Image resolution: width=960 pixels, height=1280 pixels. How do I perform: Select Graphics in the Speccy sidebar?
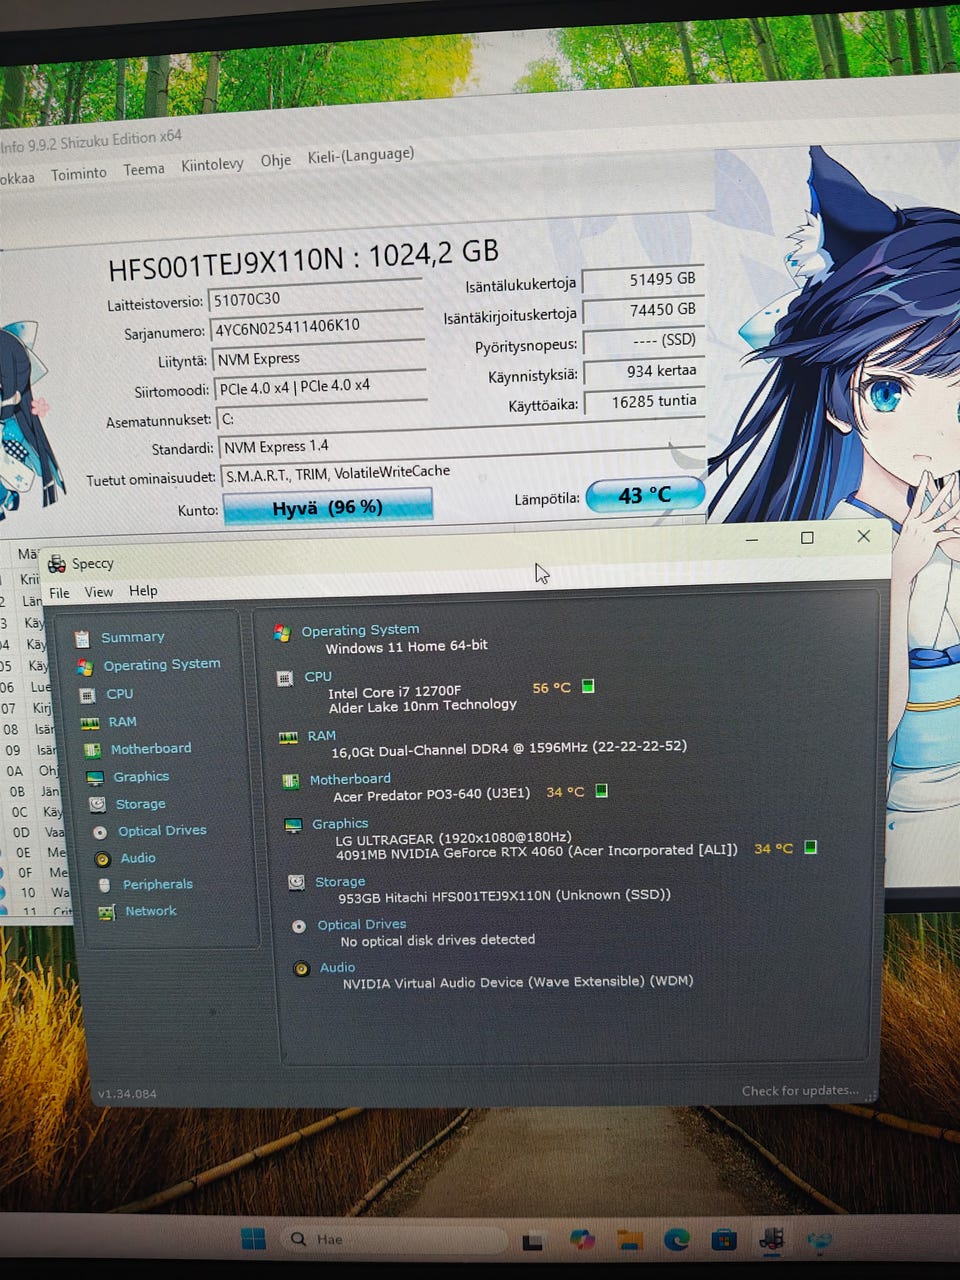click(141, 776)
